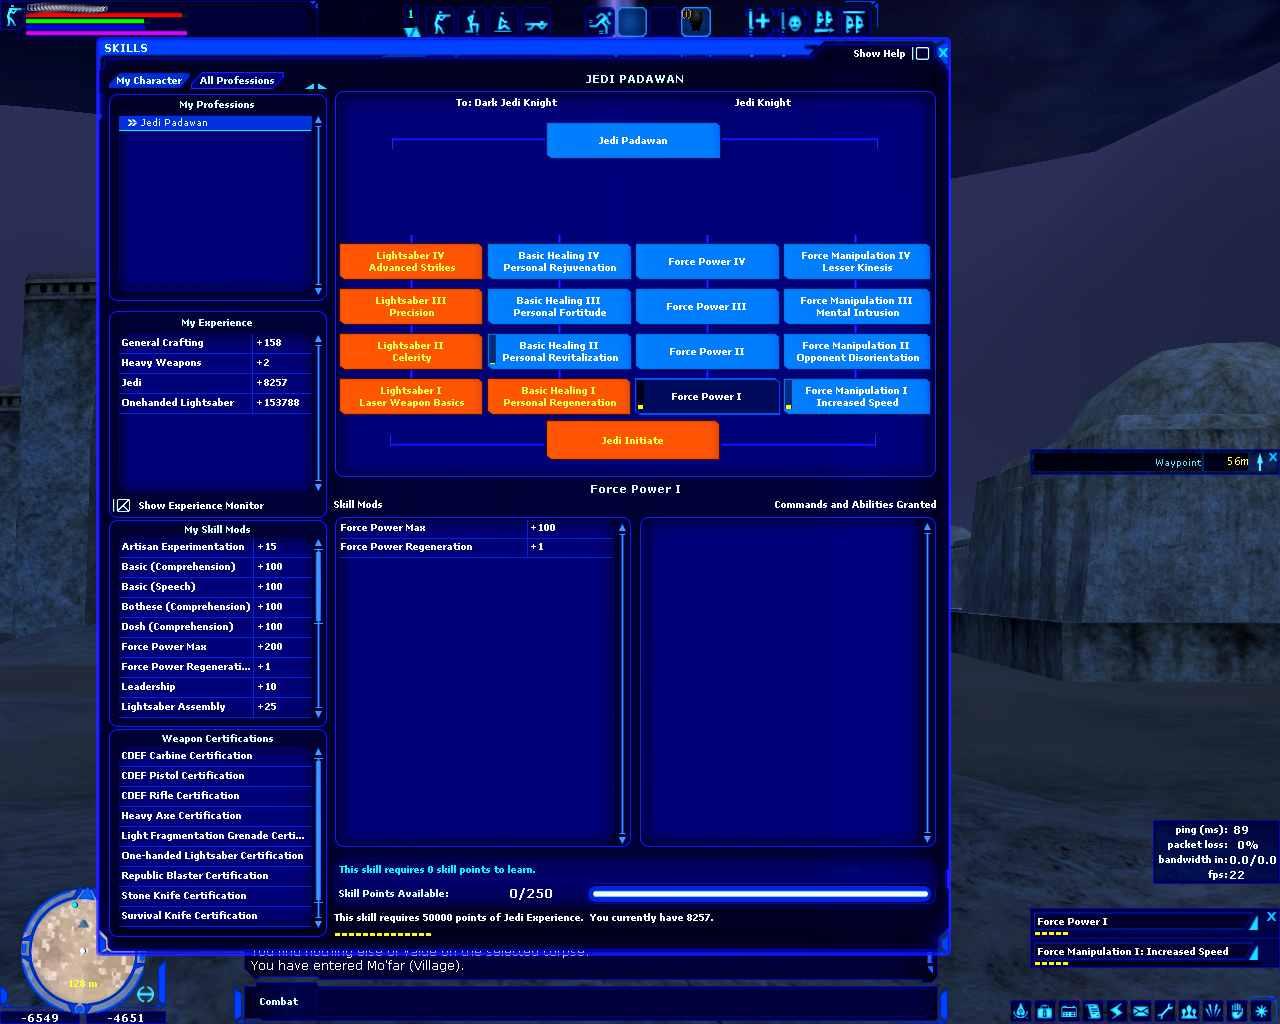Screen dimensions: 1280x1024
Task: Select the Force Power II skill box
Action: pos(707,352)
